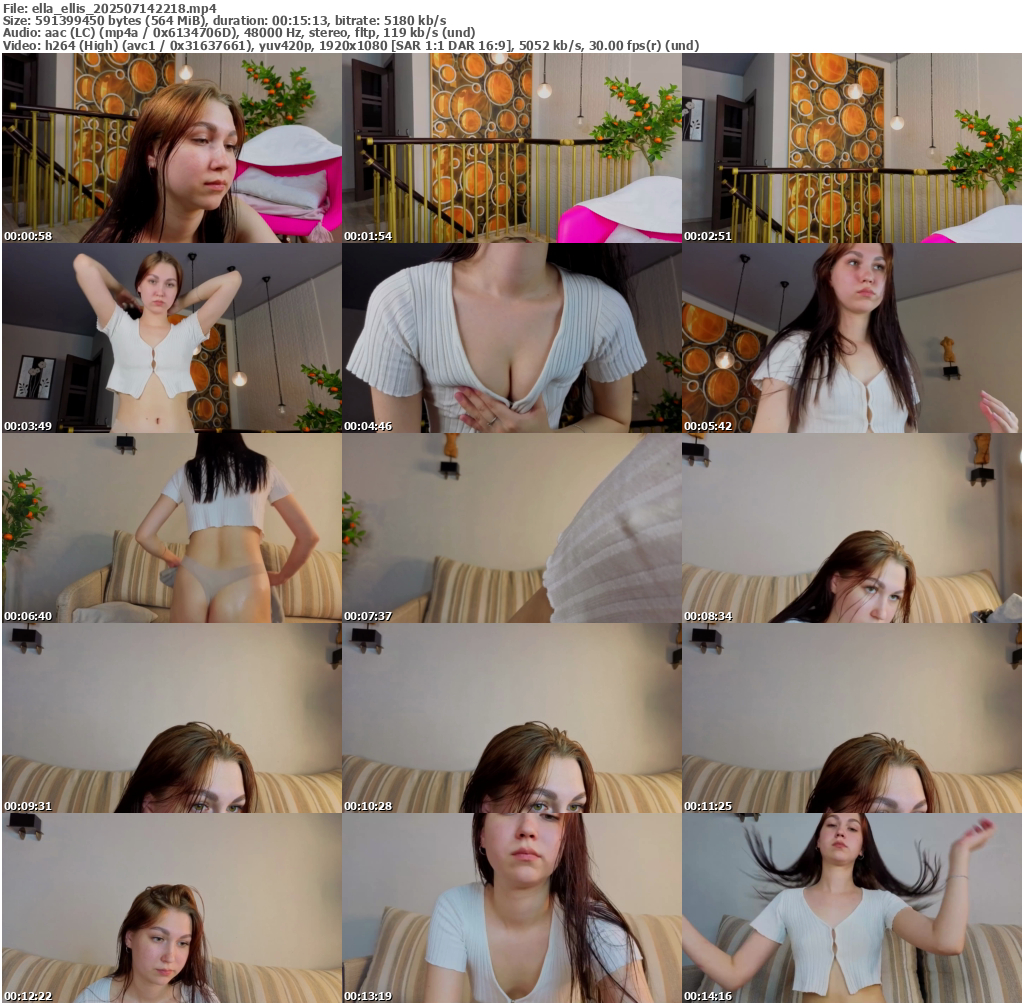Viewport: 1024px width, 1003px height.
Task: Click the 'Video: h264 (High)' line
Action: tap(351, 45)
